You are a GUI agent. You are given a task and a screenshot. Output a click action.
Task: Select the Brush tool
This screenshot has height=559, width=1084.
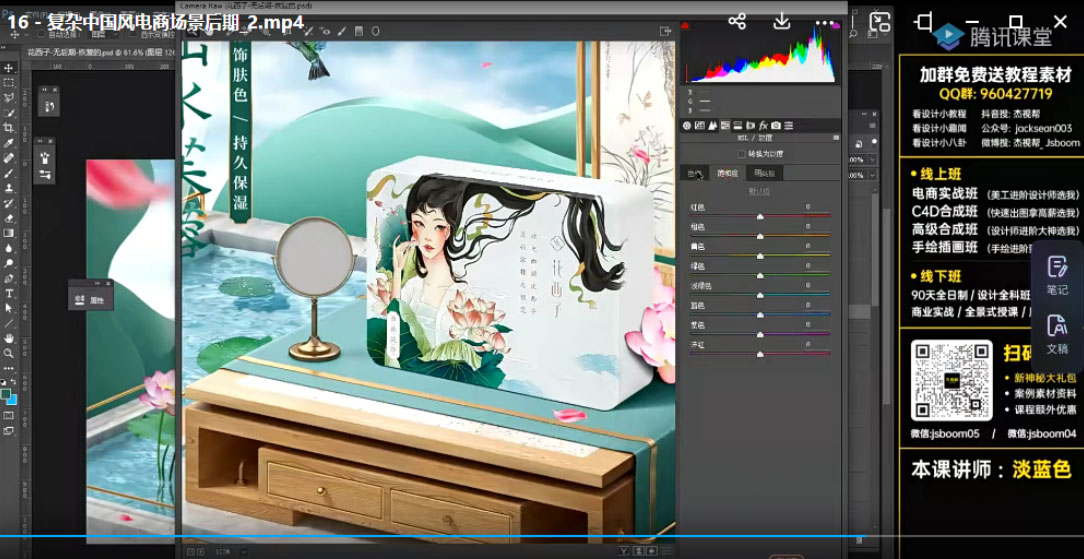[9, 173]
